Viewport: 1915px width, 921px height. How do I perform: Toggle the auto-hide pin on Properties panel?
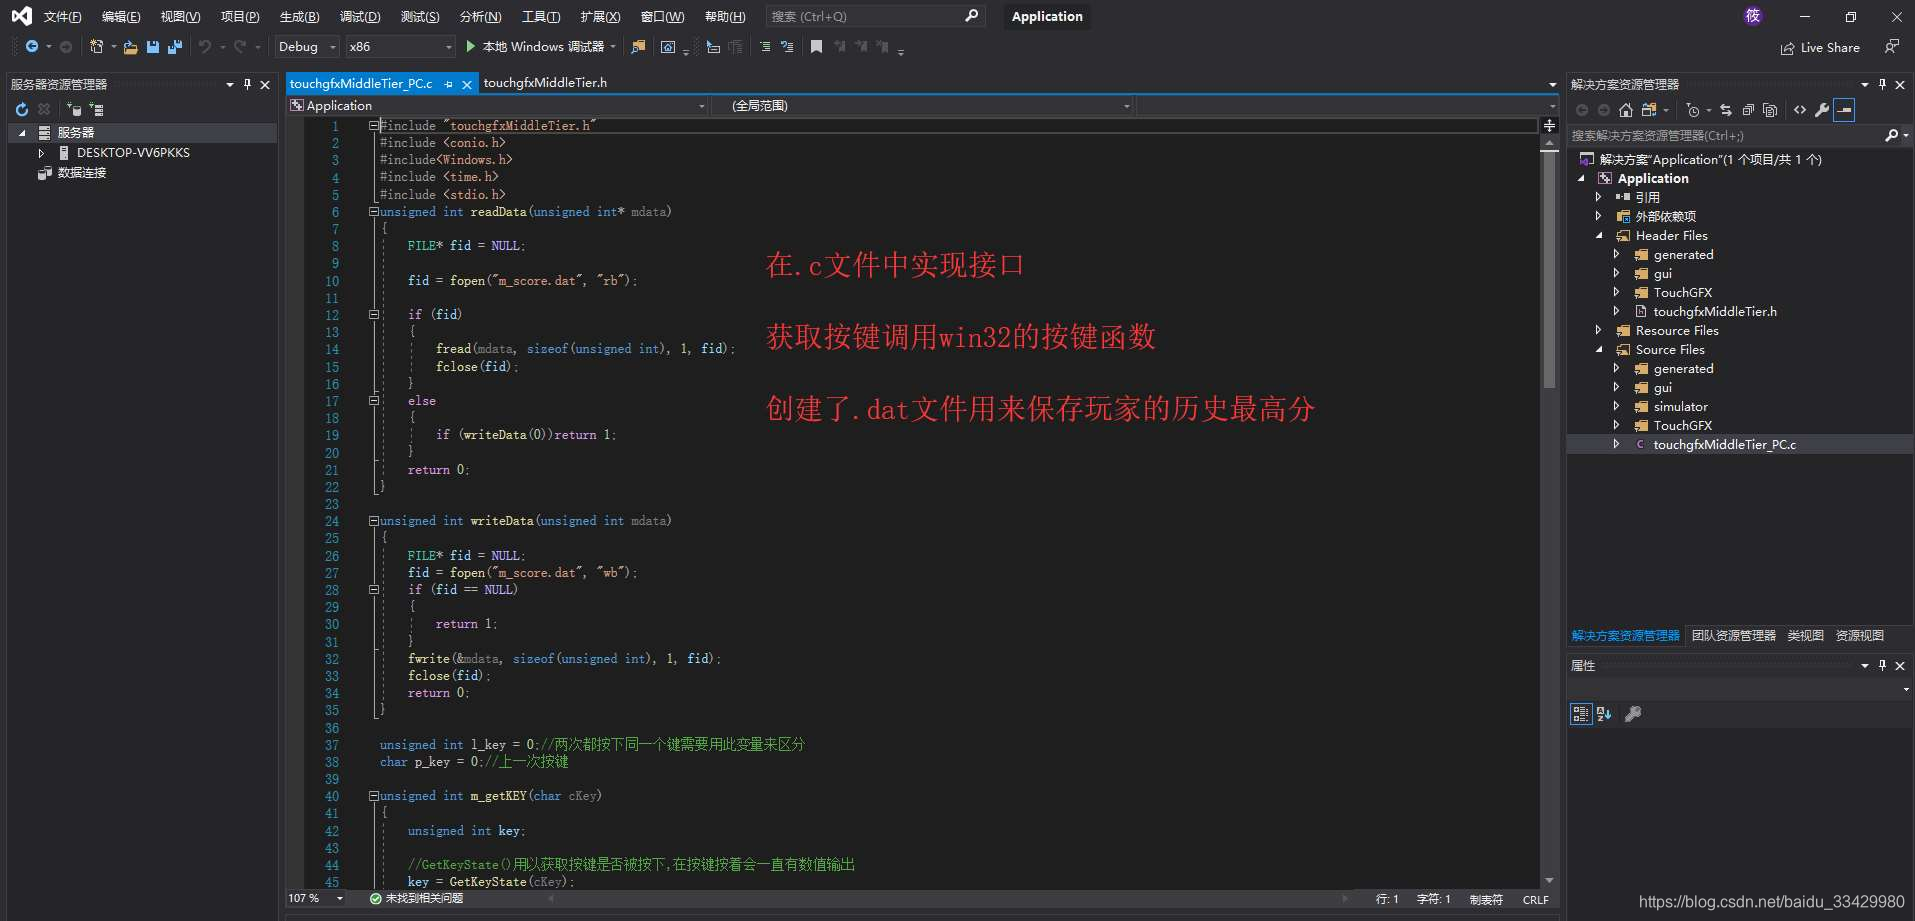tap(1882, 666)
